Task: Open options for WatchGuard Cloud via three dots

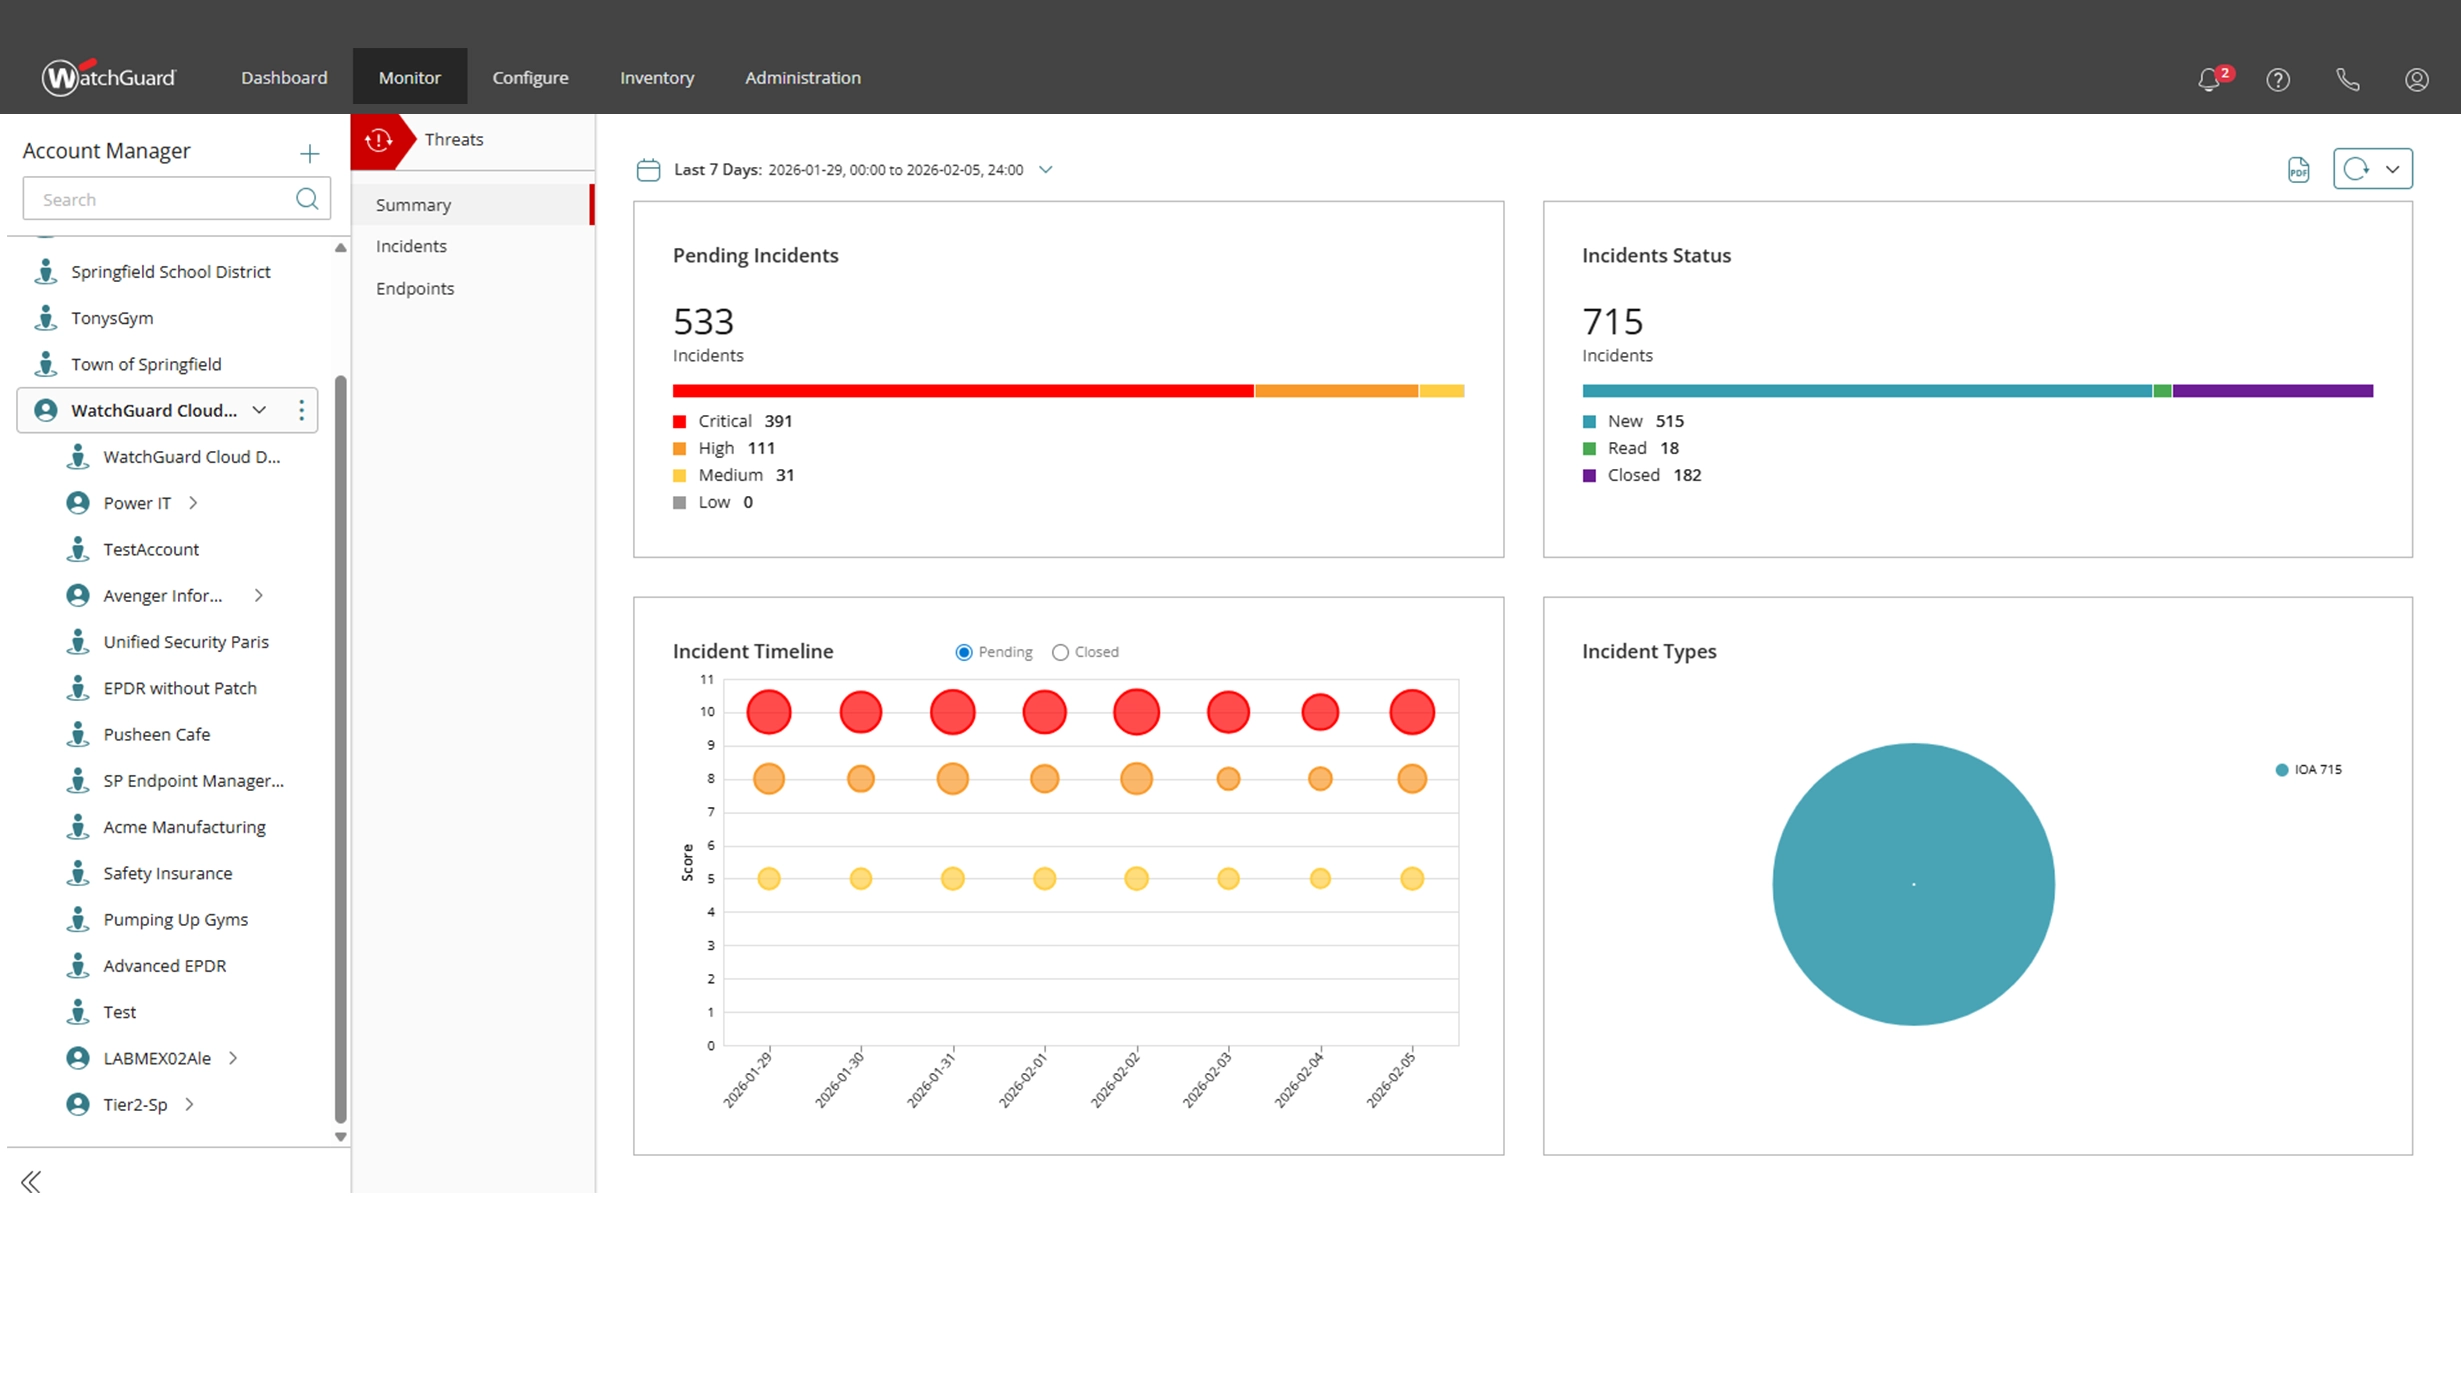Action: 301,409
